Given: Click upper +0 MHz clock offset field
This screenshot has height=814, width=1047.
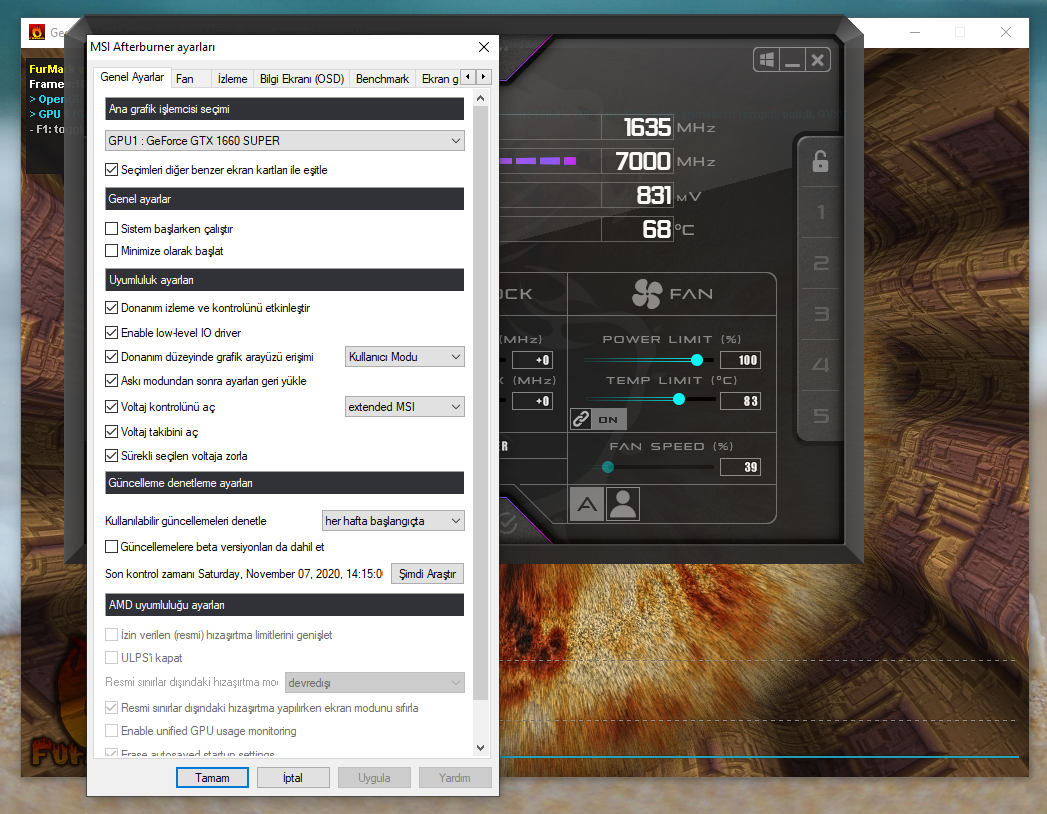Looking at the screenshot, I should tap(532, 360).
